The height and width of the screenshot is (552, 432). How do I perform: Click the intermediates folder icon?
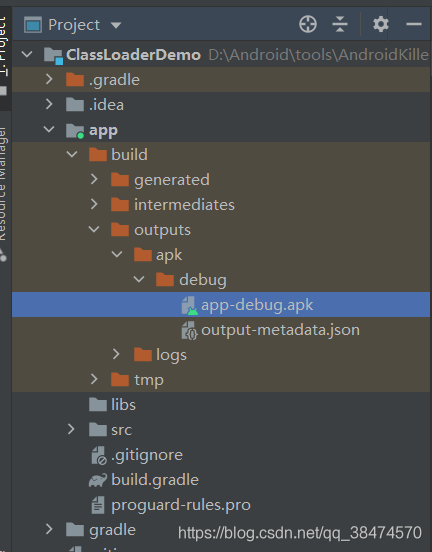point(120,205)
